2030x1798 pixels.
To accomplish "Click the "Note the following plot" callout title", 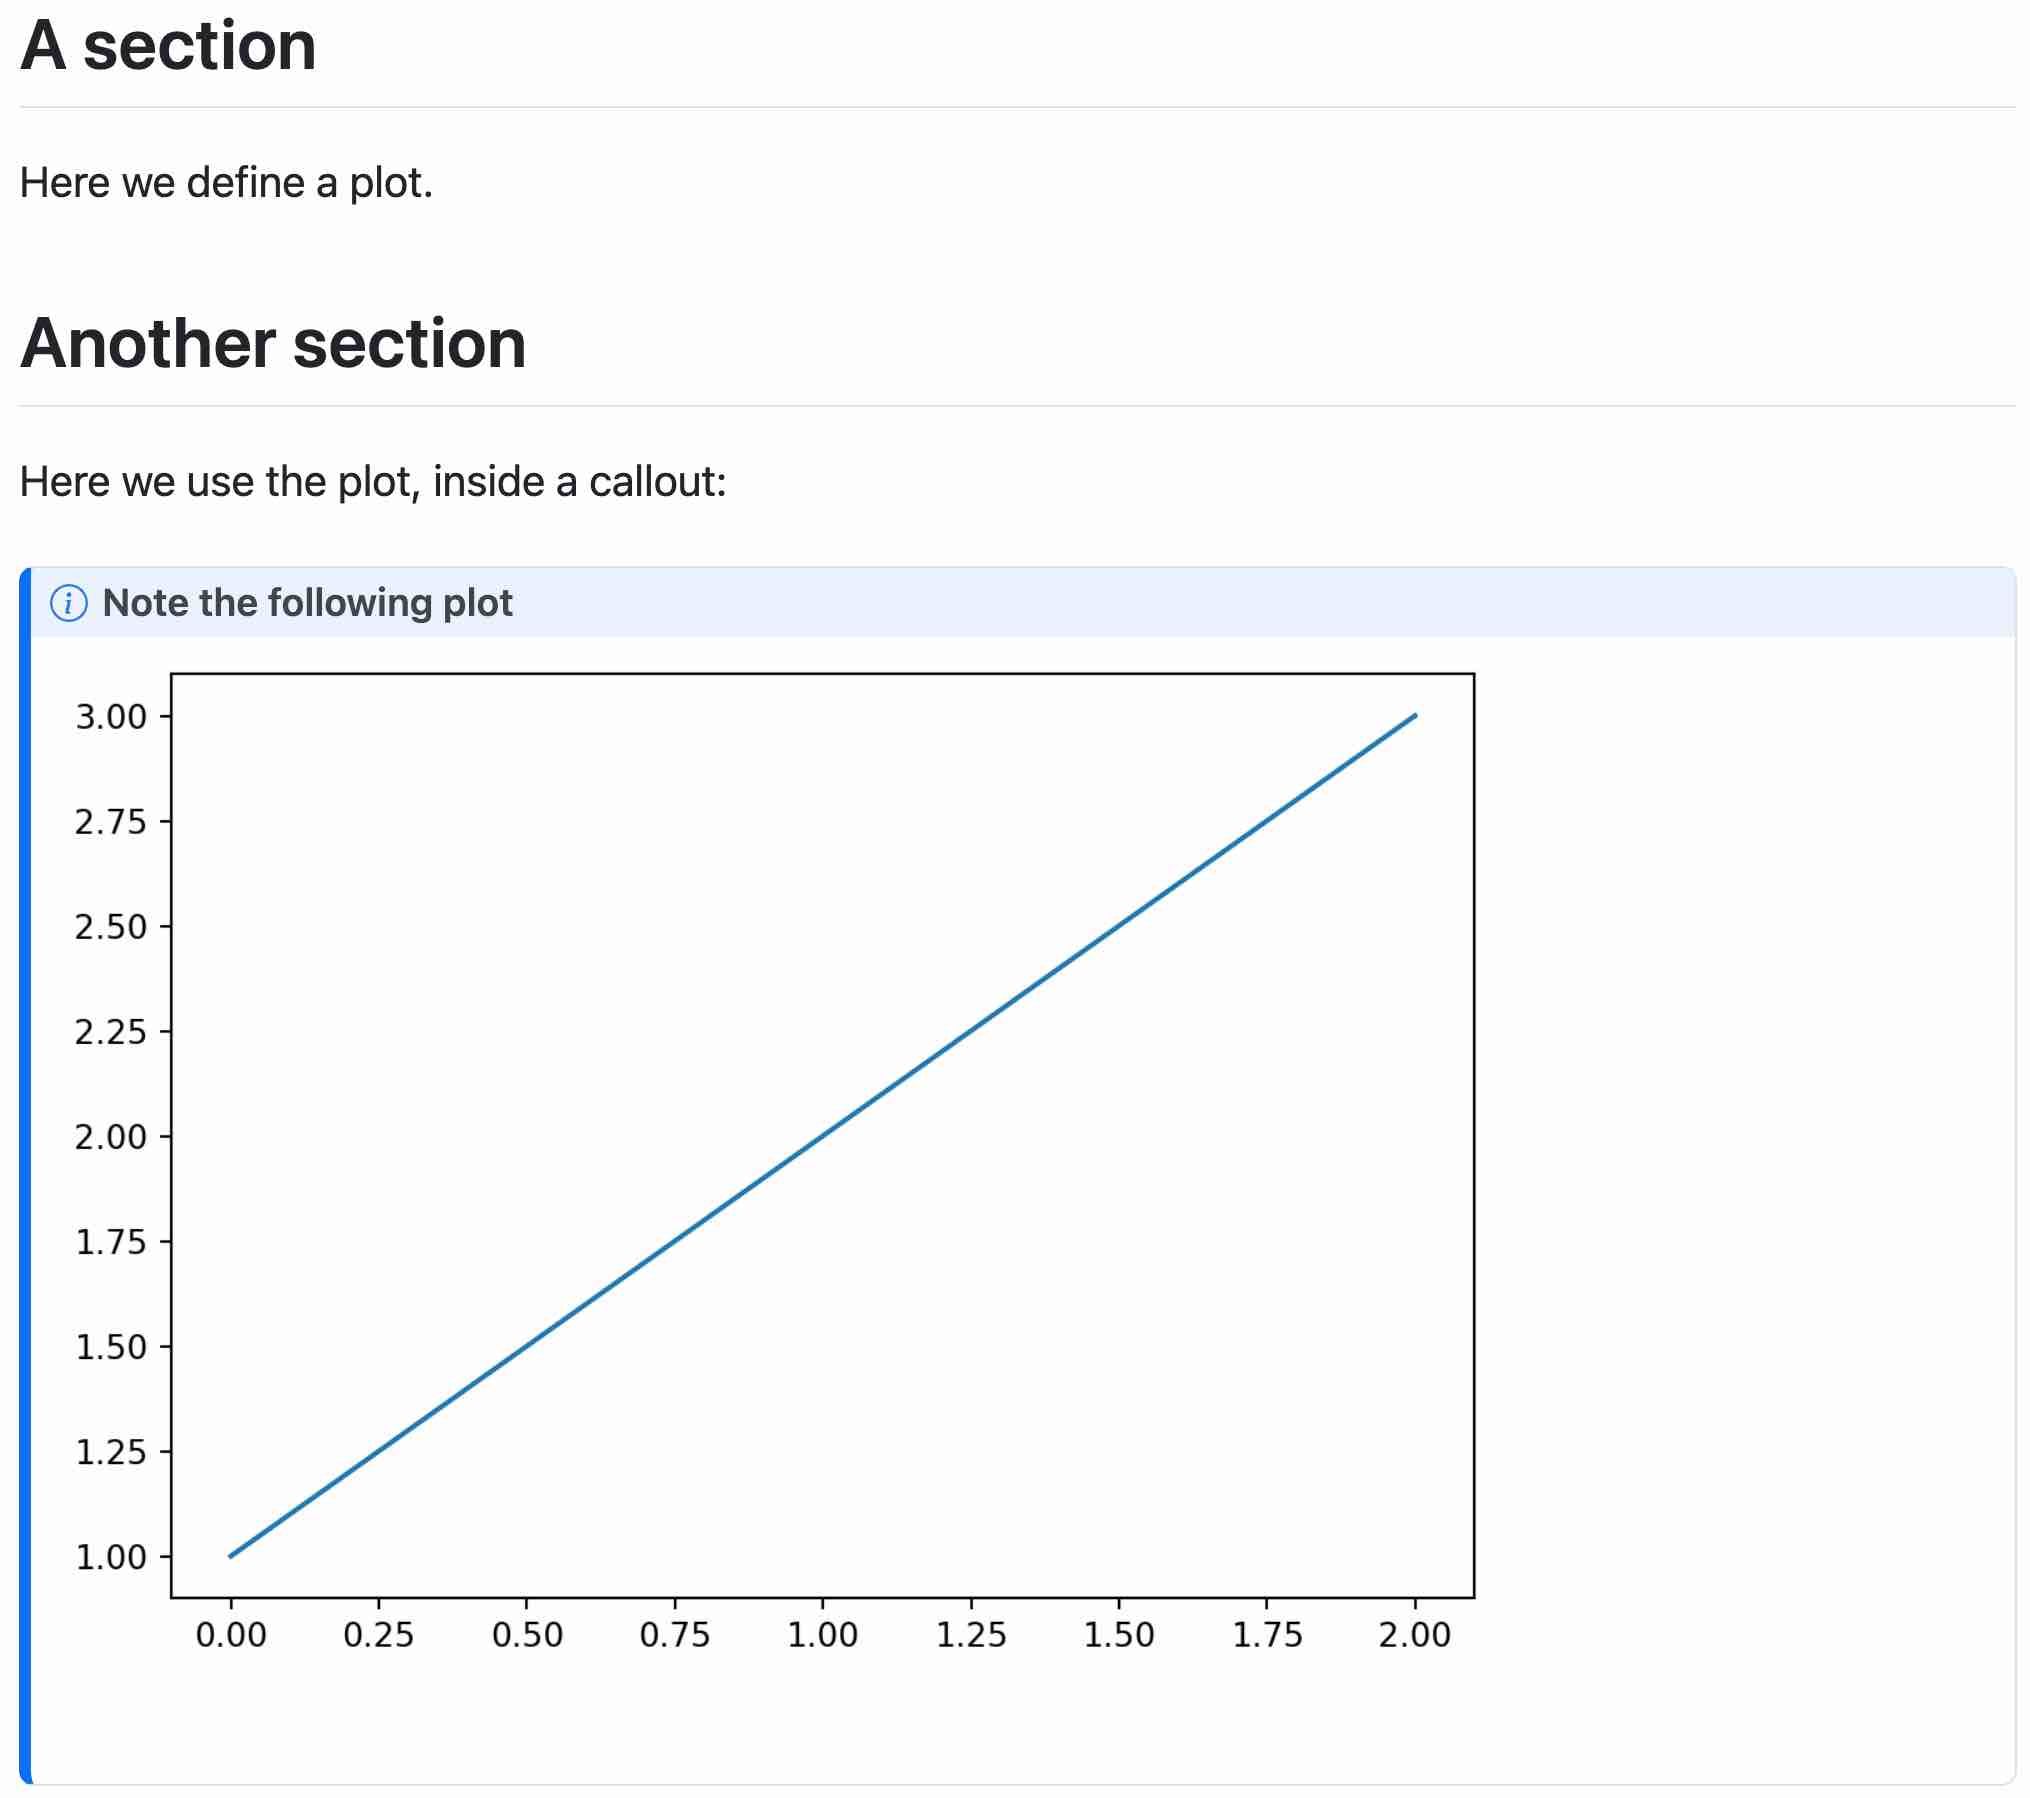I will (307, 603).
